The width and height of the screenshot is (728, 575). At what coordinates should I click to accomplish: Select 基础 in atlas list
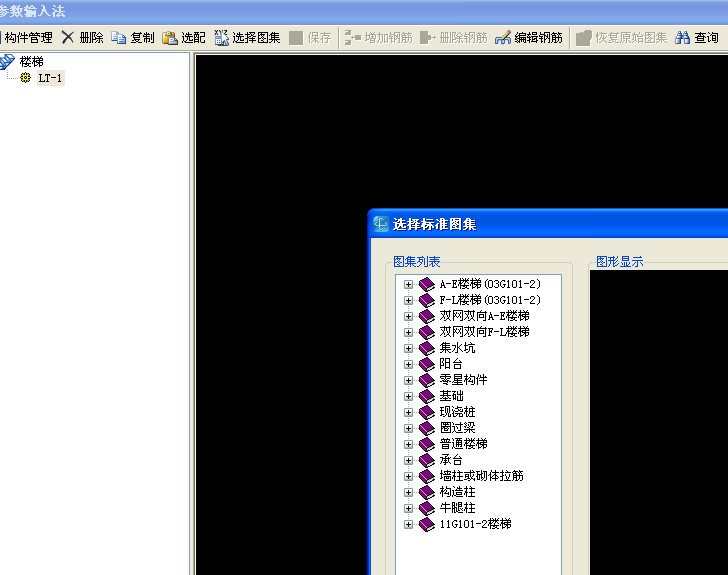pos(451,396)
